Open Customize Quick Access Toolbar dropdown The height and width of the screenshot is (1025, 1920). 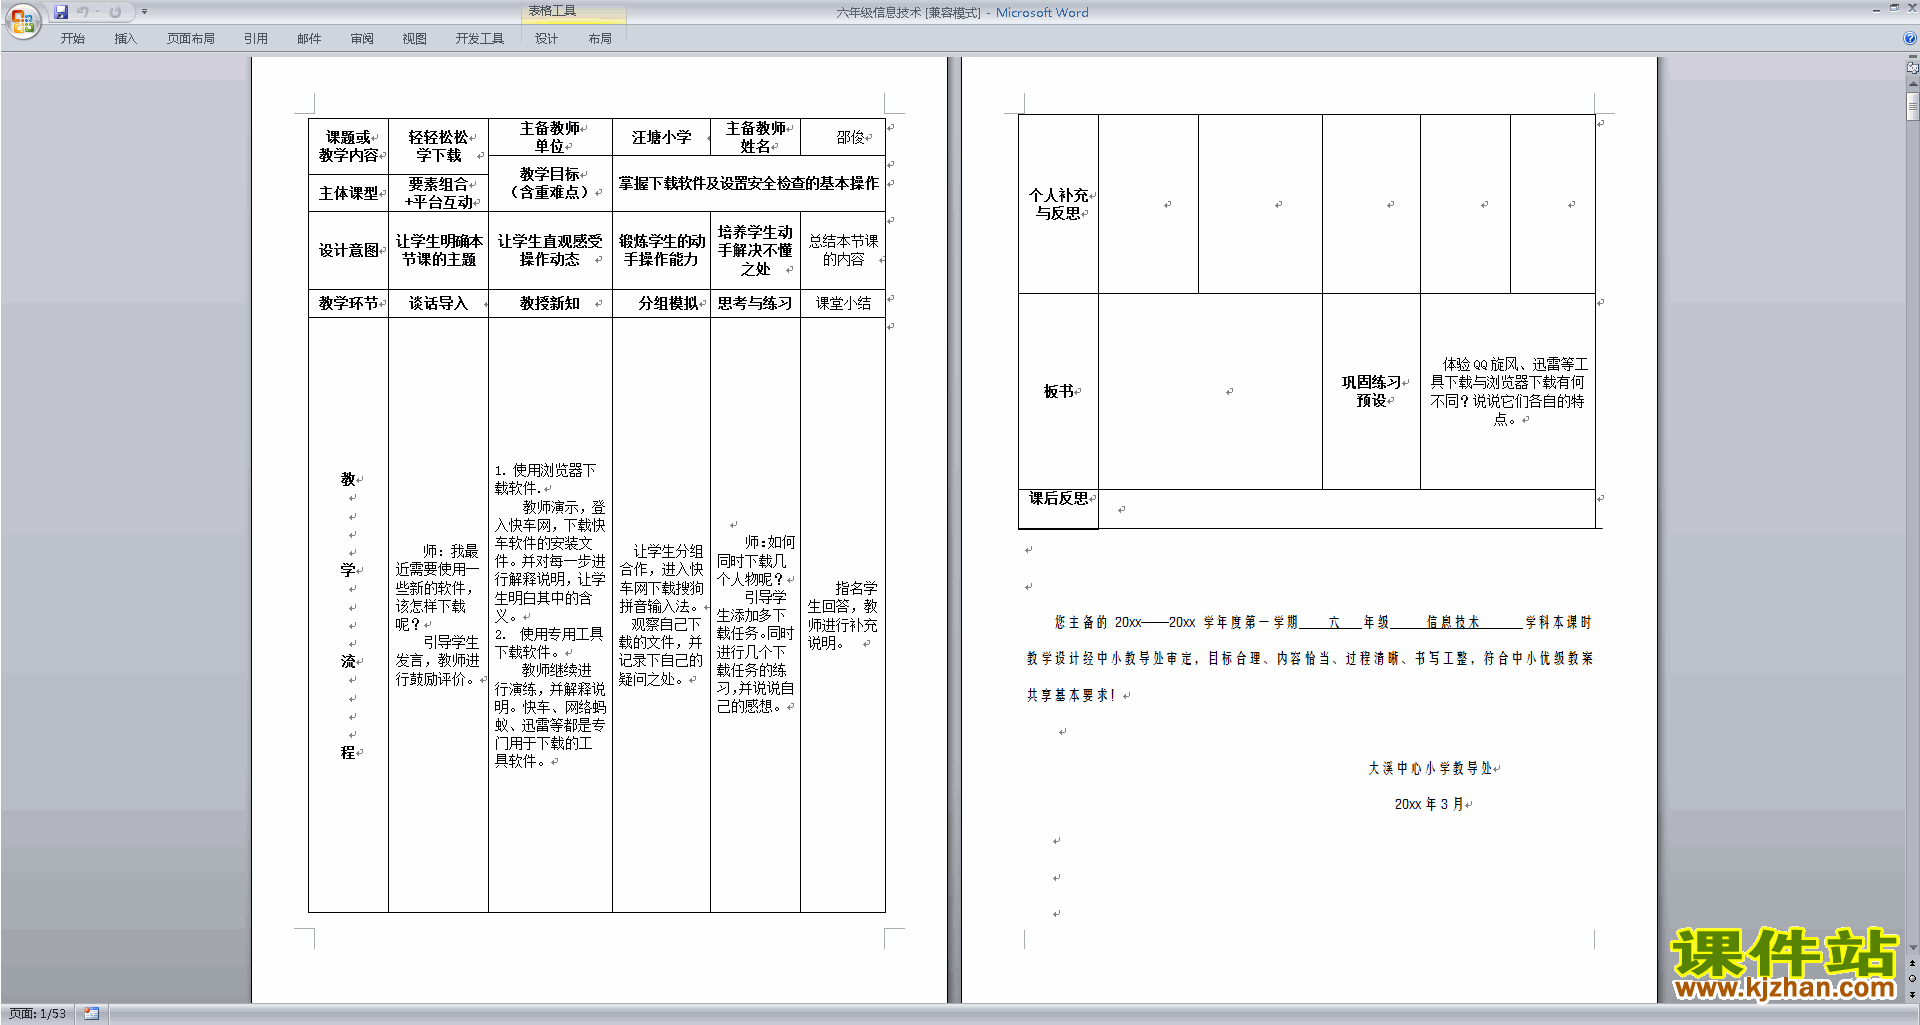pyautogui.click(x=144, y=12)
